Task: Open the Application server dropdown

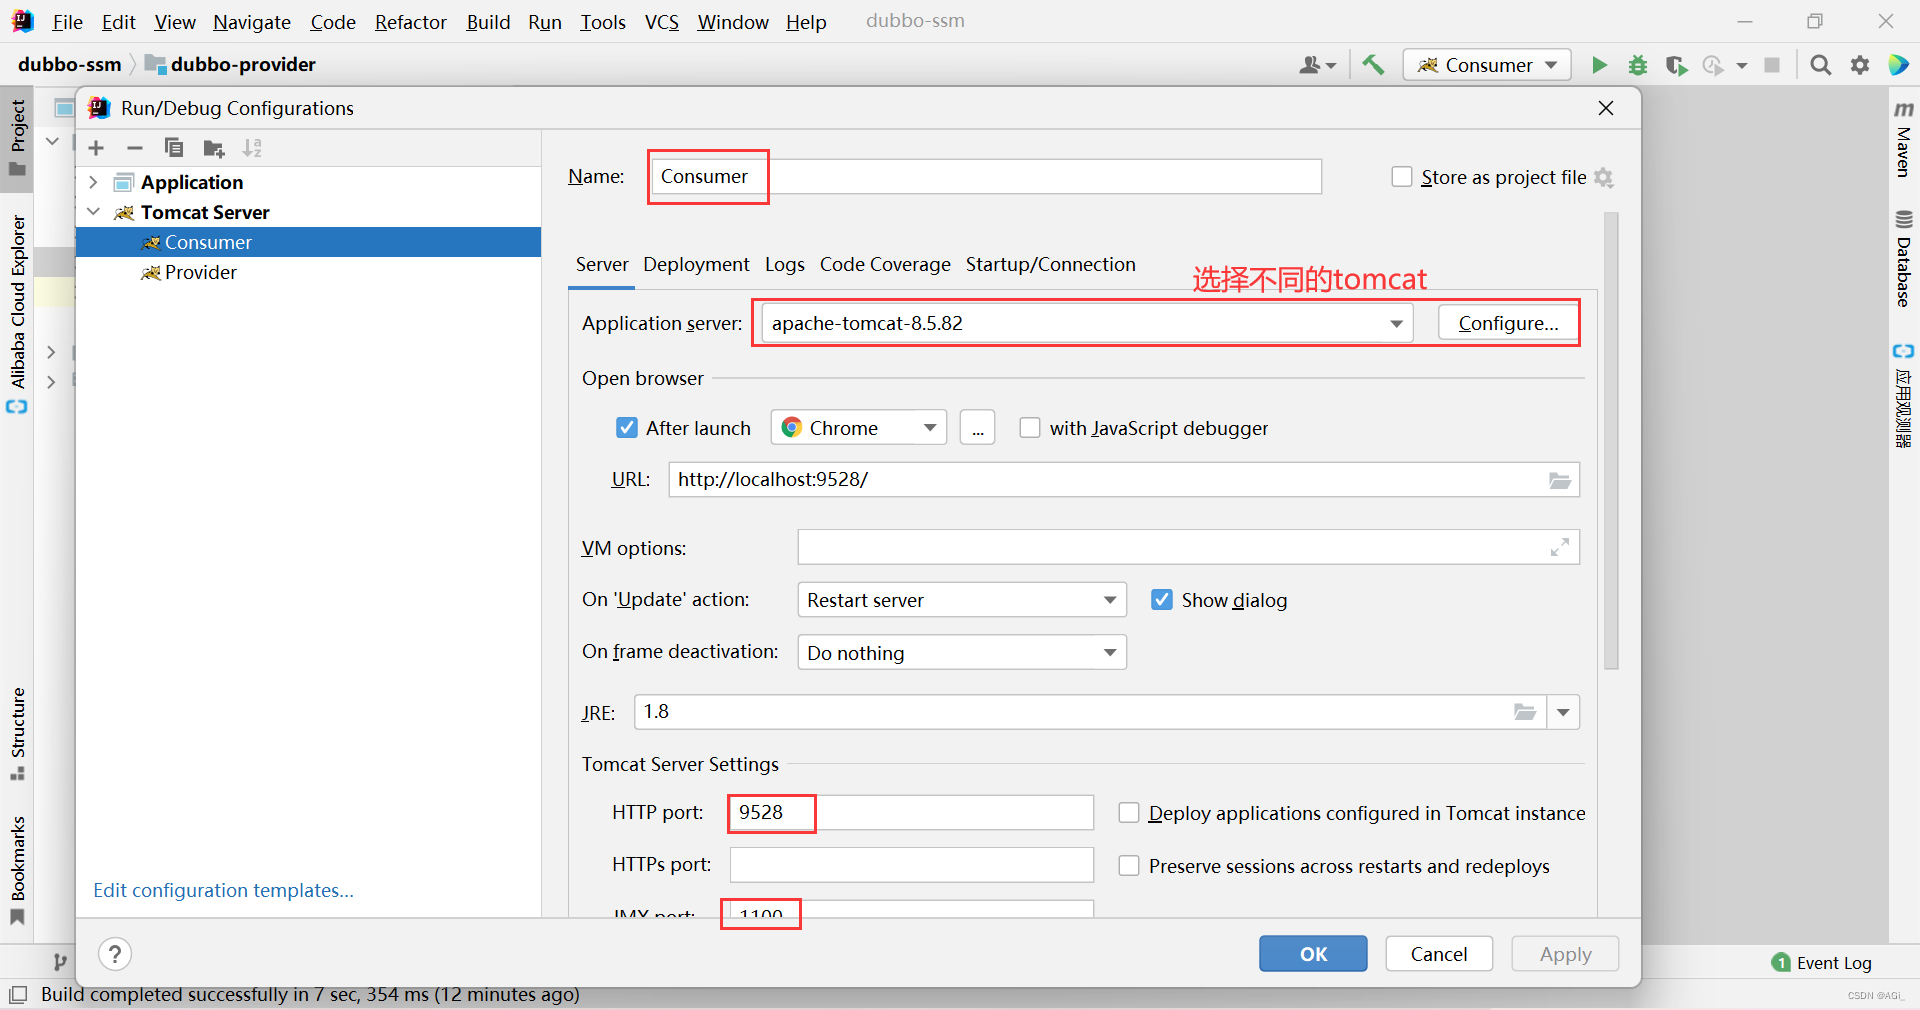Action: tap(1395, 323)
